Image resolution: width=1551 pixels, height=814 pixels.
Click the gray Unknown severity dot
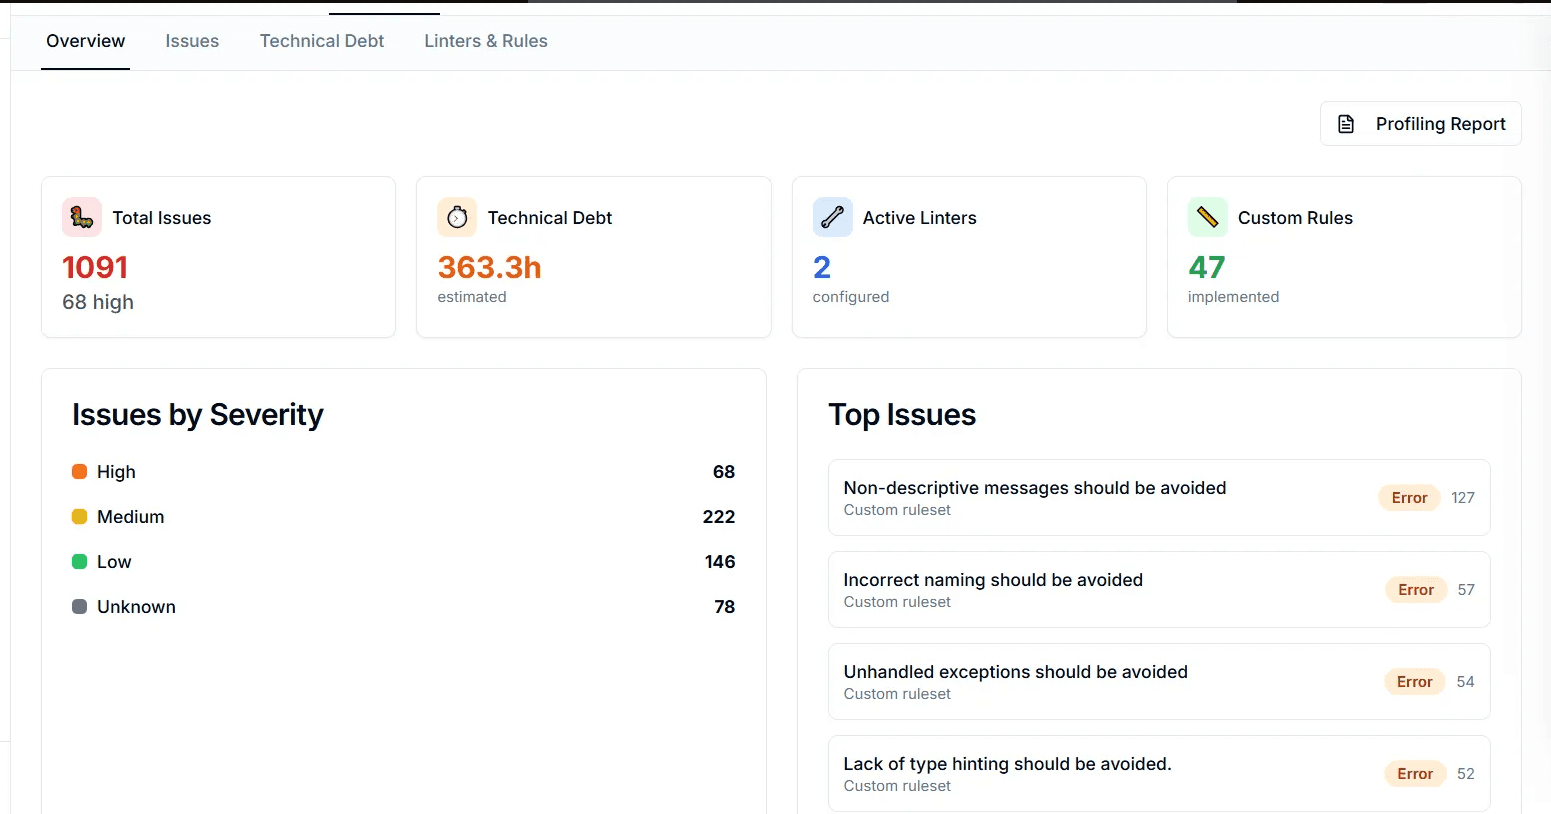point(79,606)
